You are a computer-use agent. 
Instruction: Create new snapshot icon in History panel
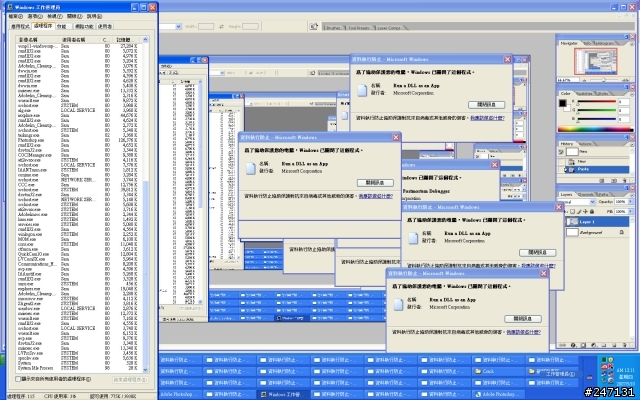[613, 180]
